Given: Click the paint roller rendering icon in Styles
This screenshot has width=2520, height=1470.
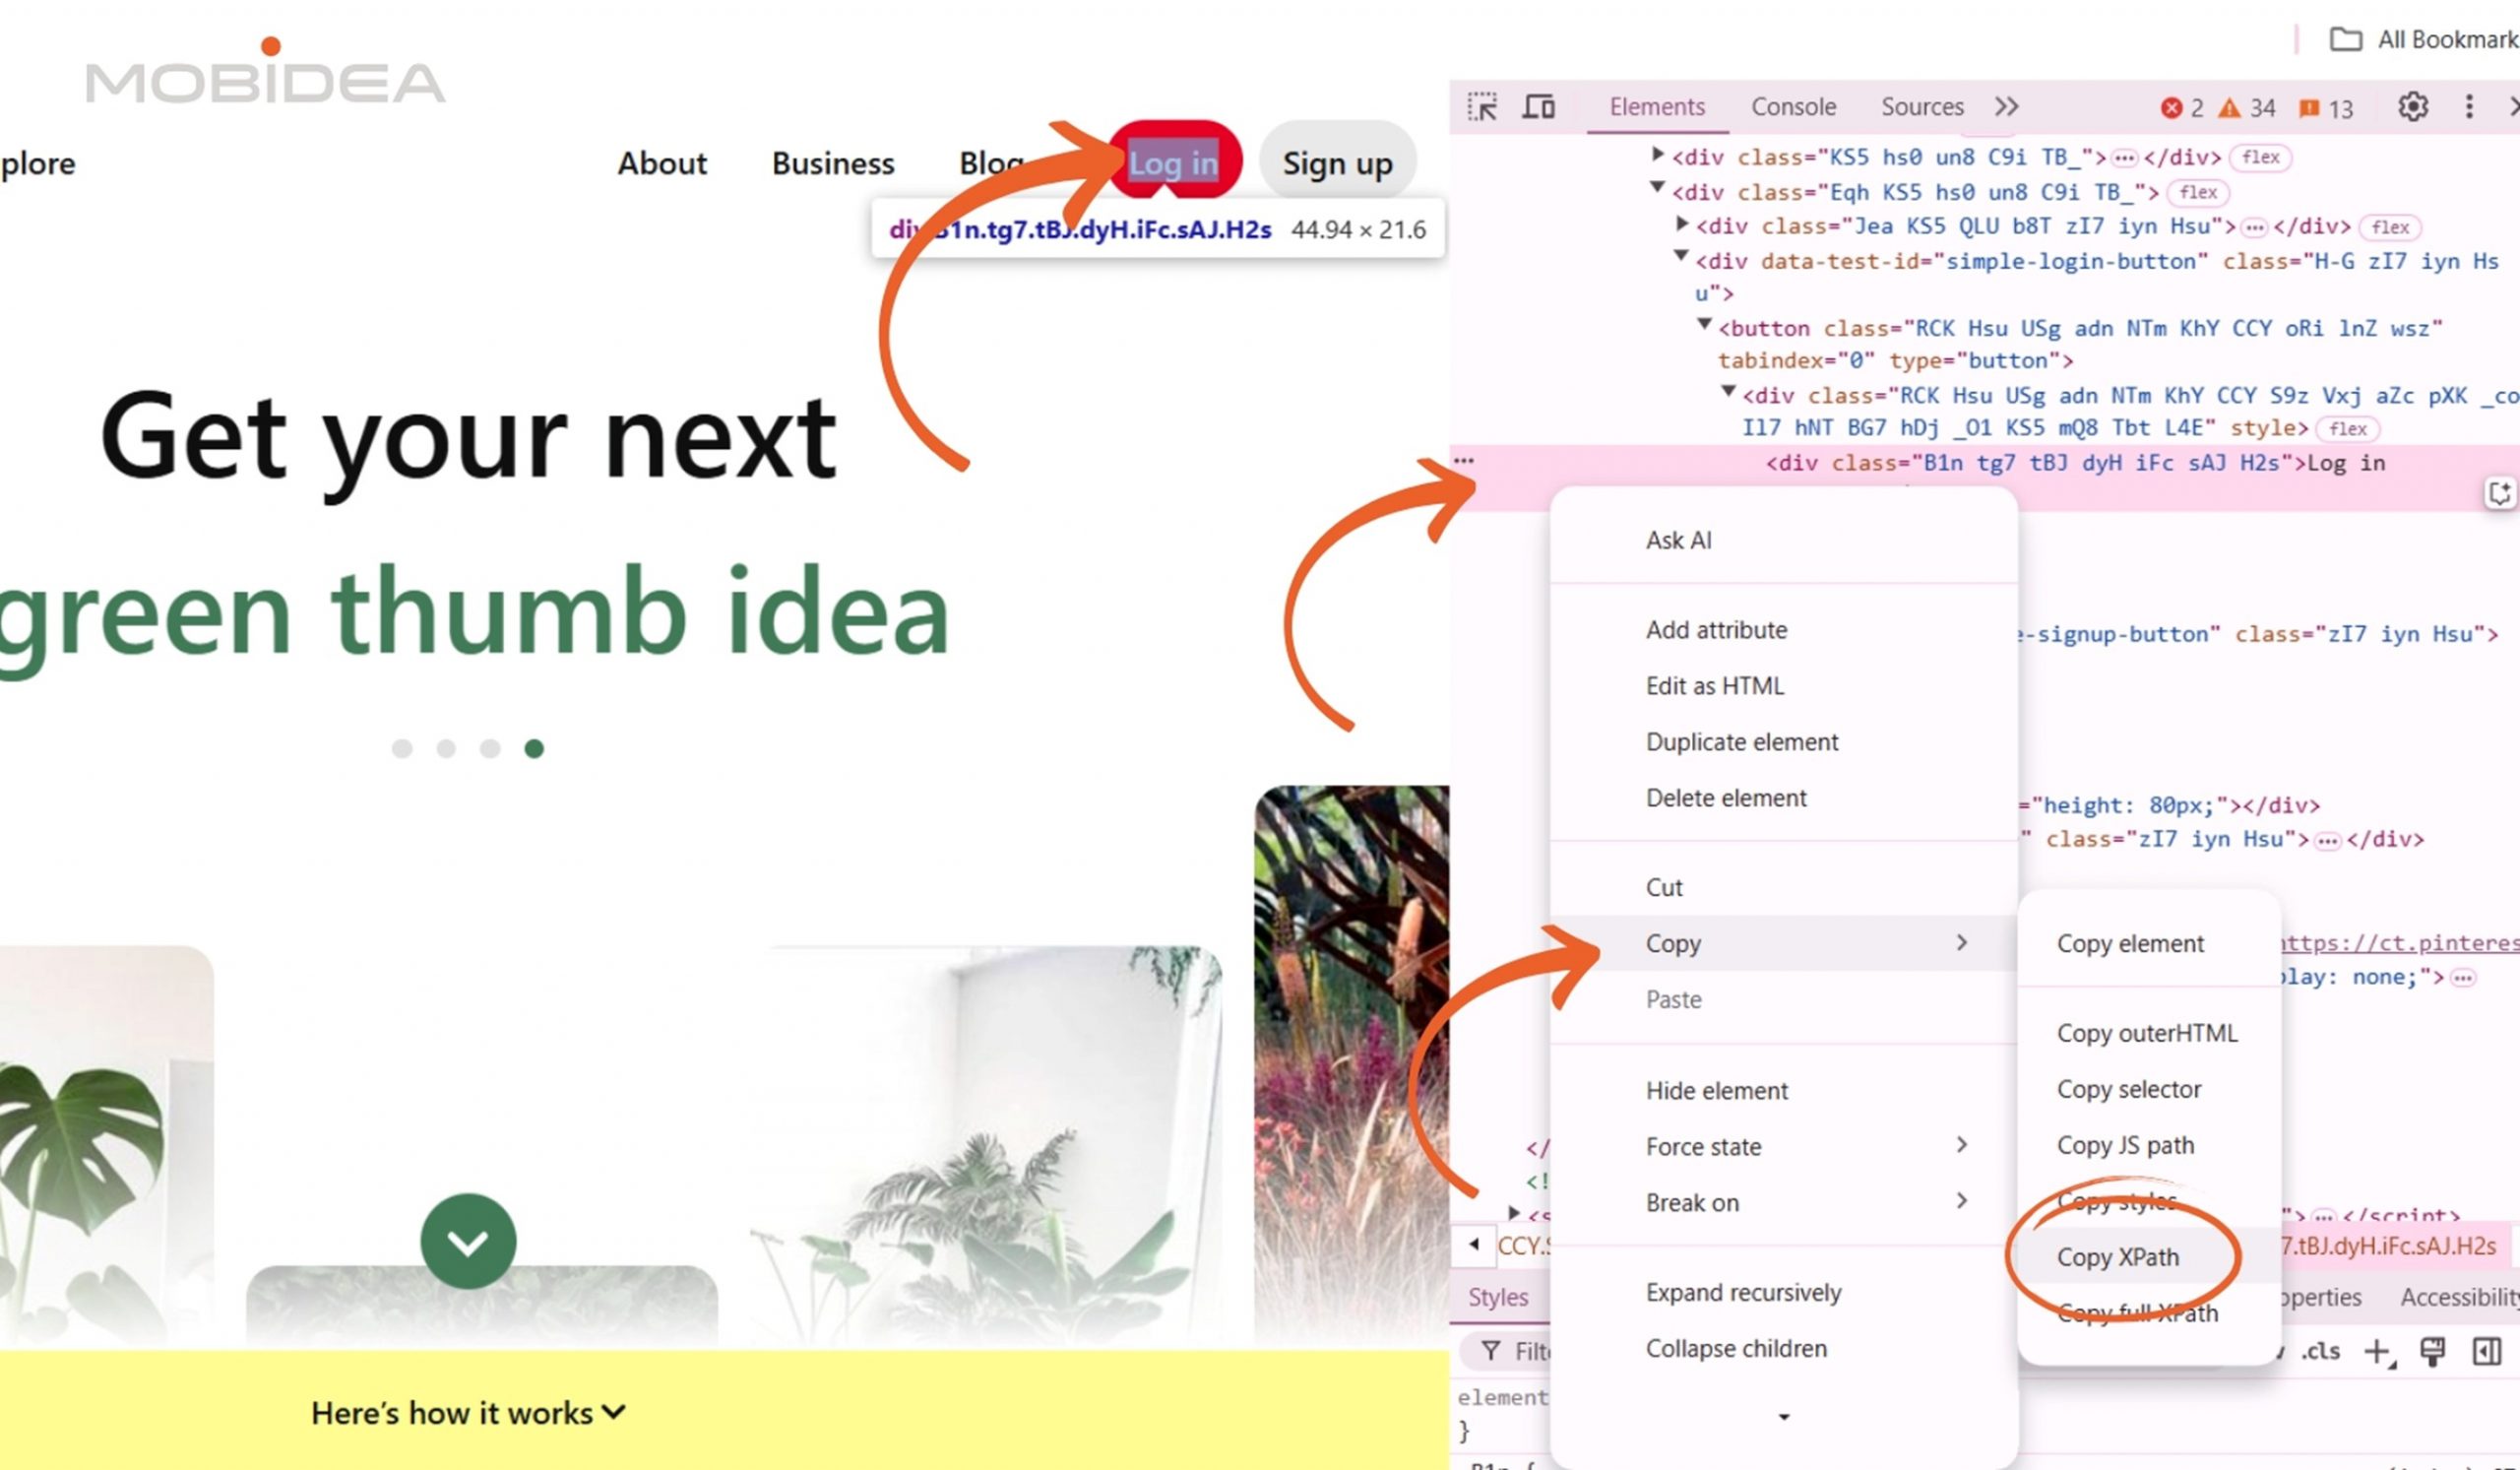Looking at the screenshot, I should [2432, 1352].
